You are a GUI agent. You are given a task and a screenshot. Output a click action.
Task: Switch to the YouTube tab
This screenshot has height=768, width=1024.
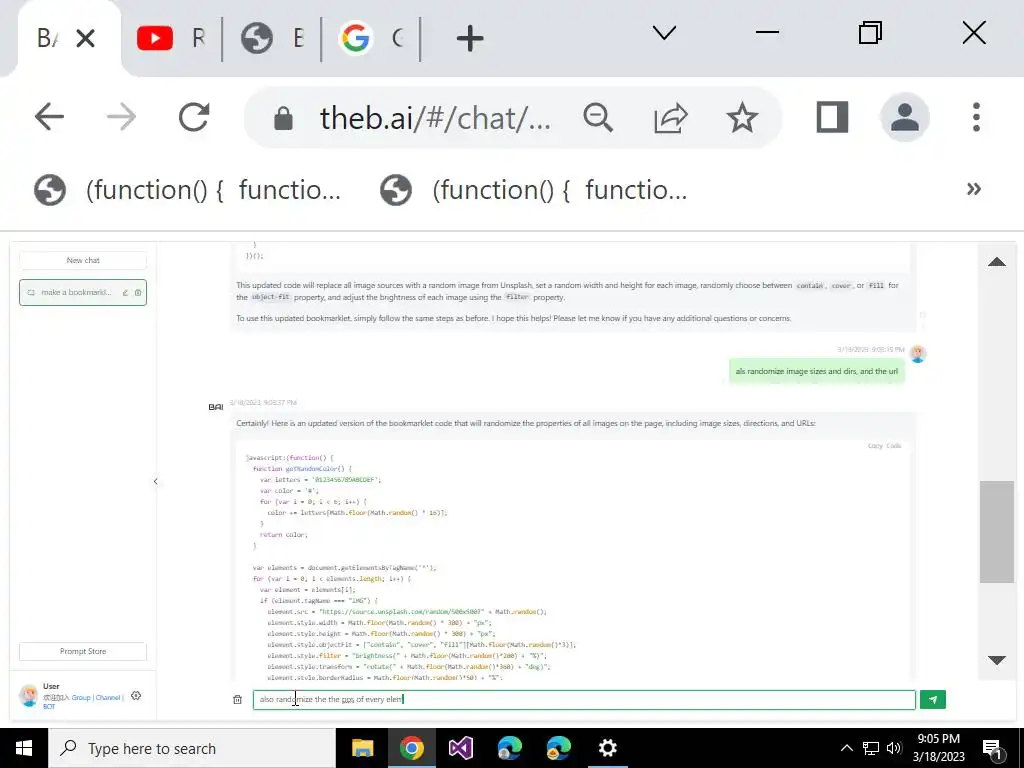click(x=172, y=38)
